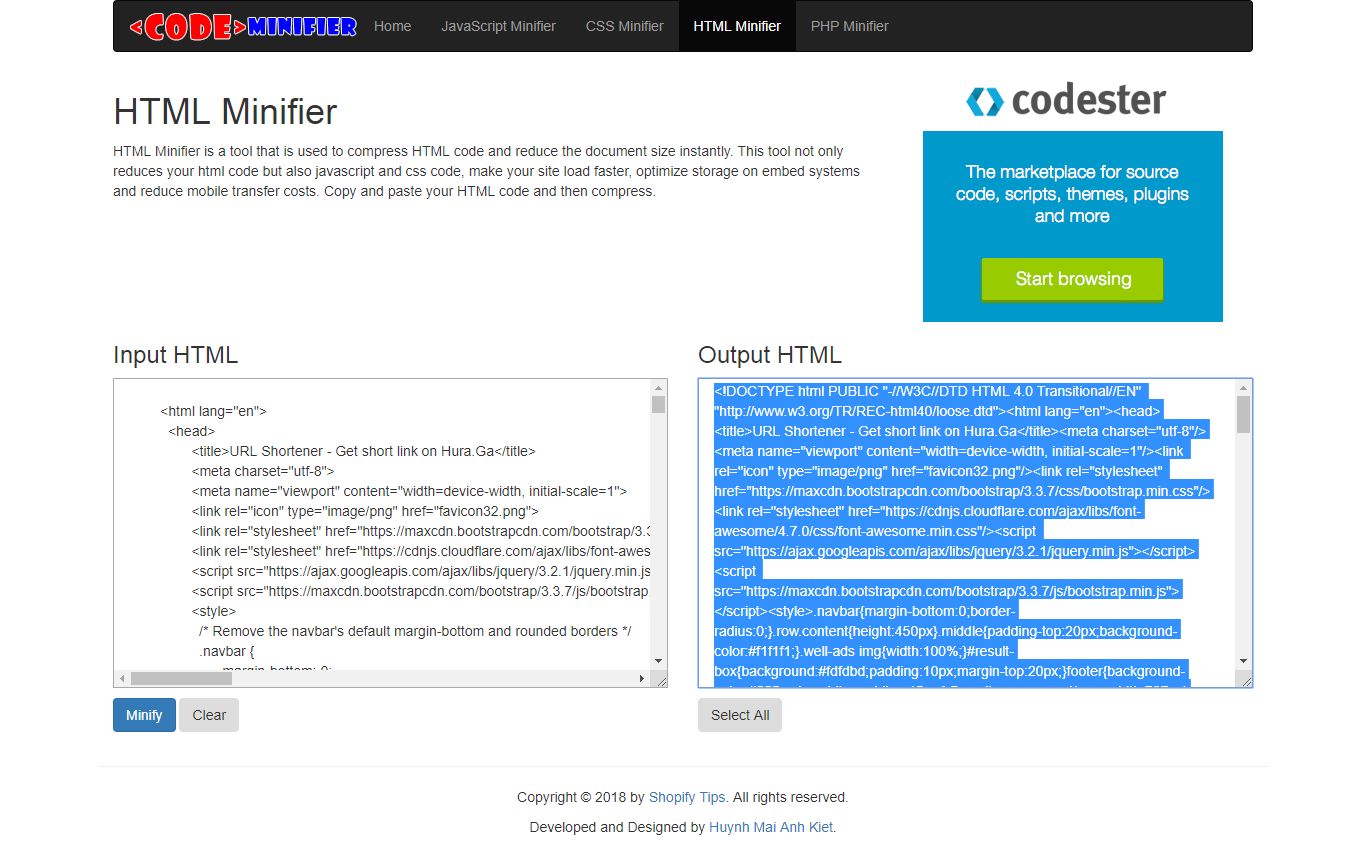Click the input horizontal scrollbar thumb
Viewport: 1366px width, 847px height.
[x=181, y=678]
